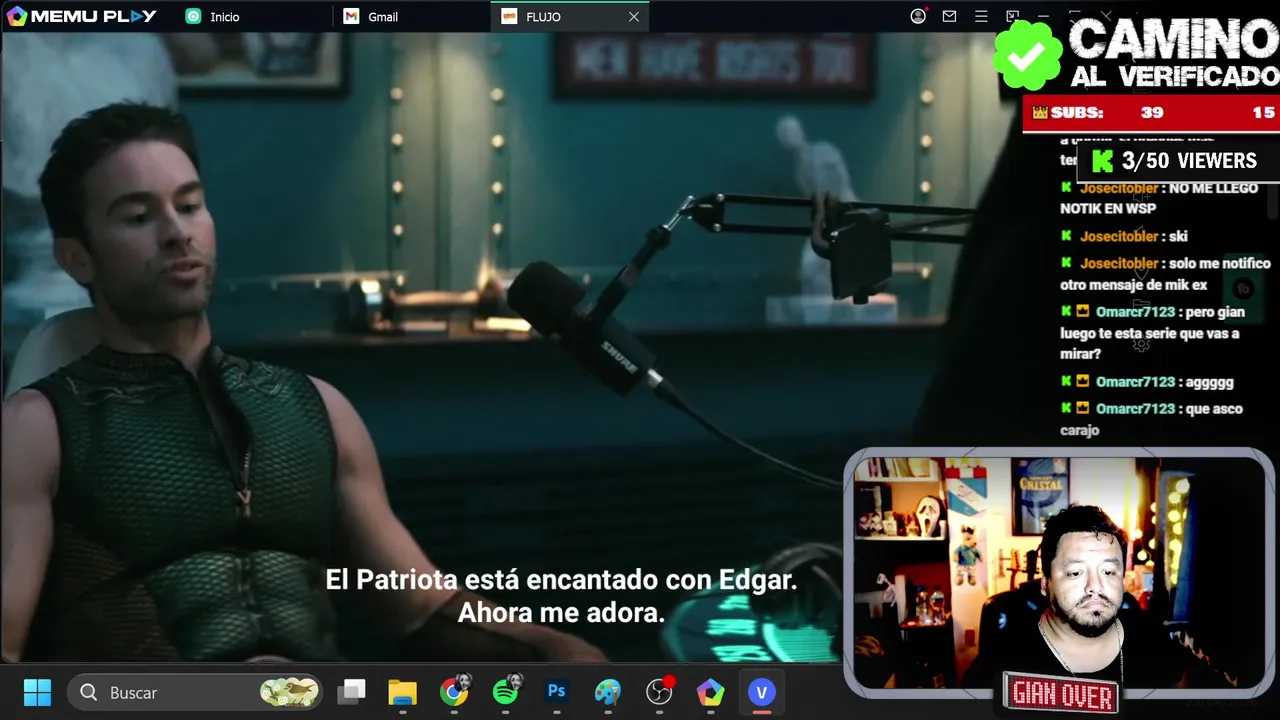This screenshot has height=720, width=1280.
Task: Open the colorful pentagon app in taskbar
Action: 711,692
